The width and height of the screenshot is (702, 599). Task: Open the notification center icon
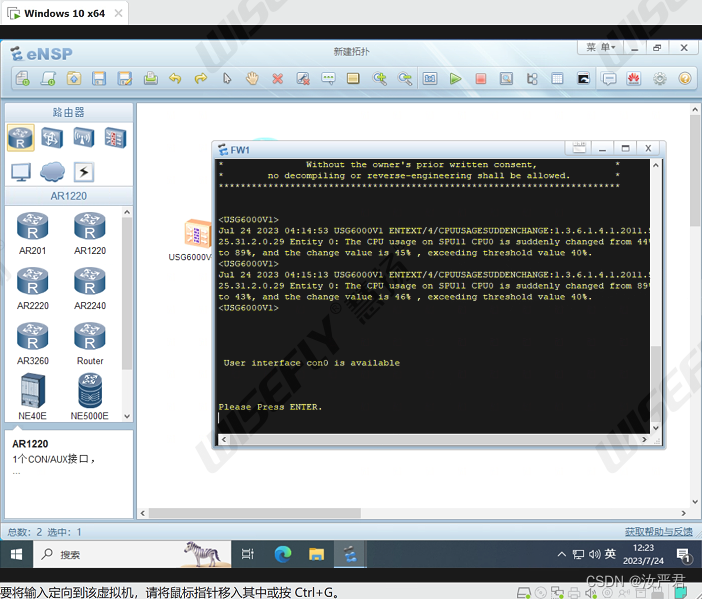[684, 555]
